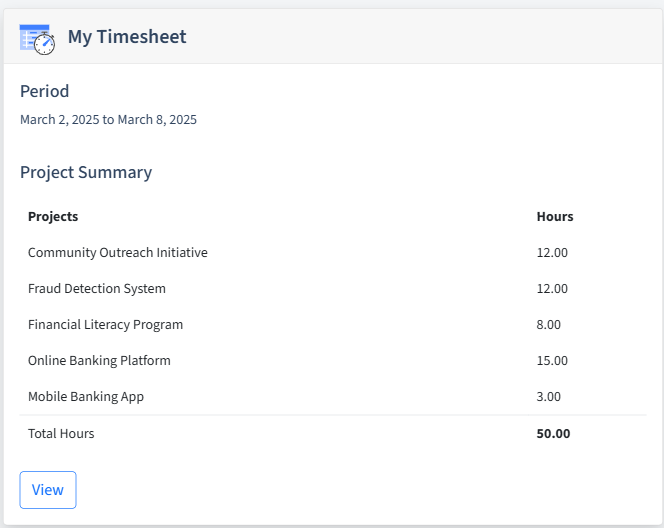Select the Period heading
Viewport: 664px width, 528px height.
pyautogui.click(x=44, y=91)
